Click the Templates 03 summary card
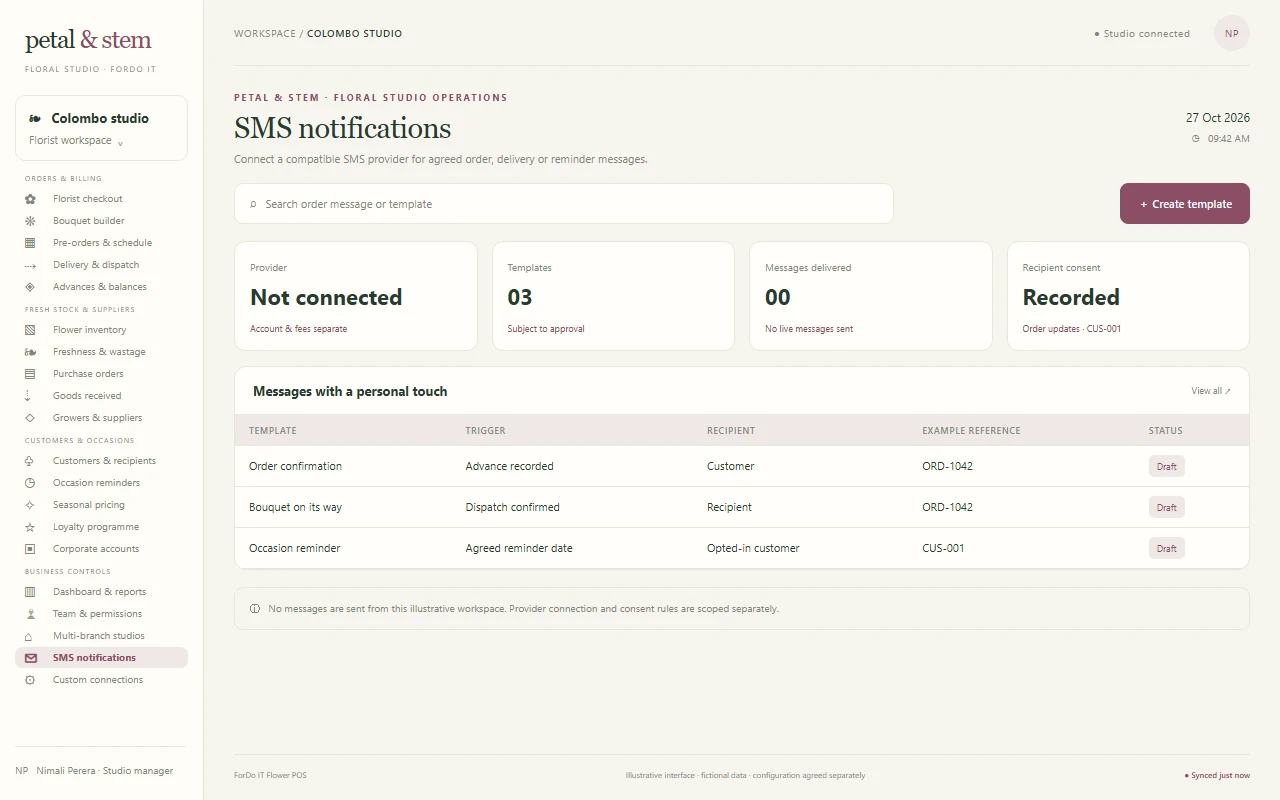1280x800 pixels. (x=613, y=296)
